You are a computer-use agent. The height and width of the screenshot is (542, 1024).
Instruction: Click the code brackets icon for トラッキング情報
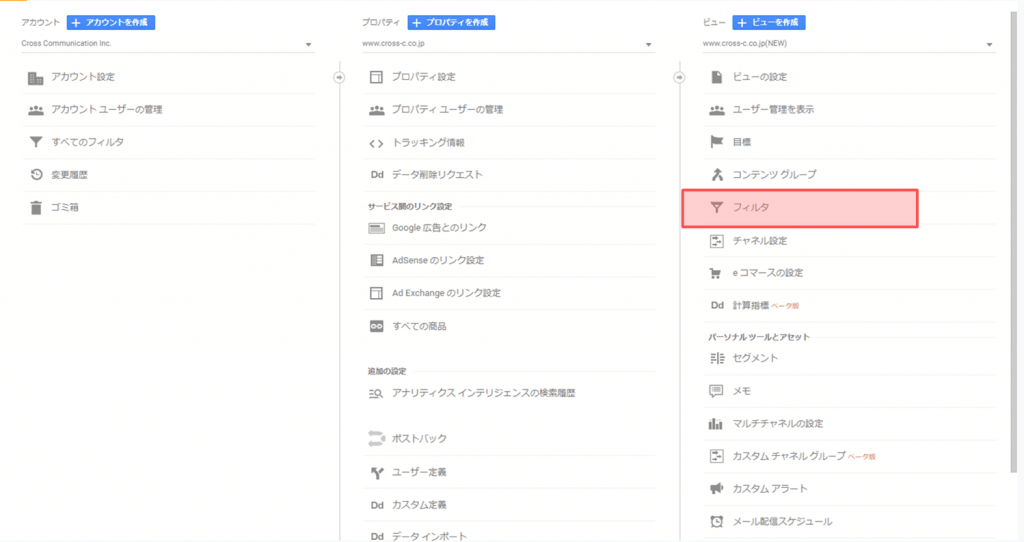tap(376, 143)
